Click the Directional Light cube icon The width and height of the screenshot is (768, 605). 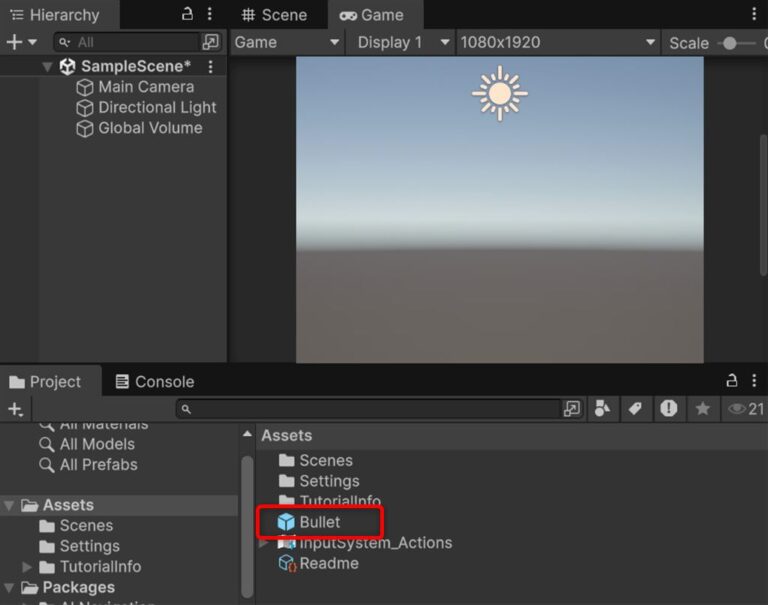85,108
